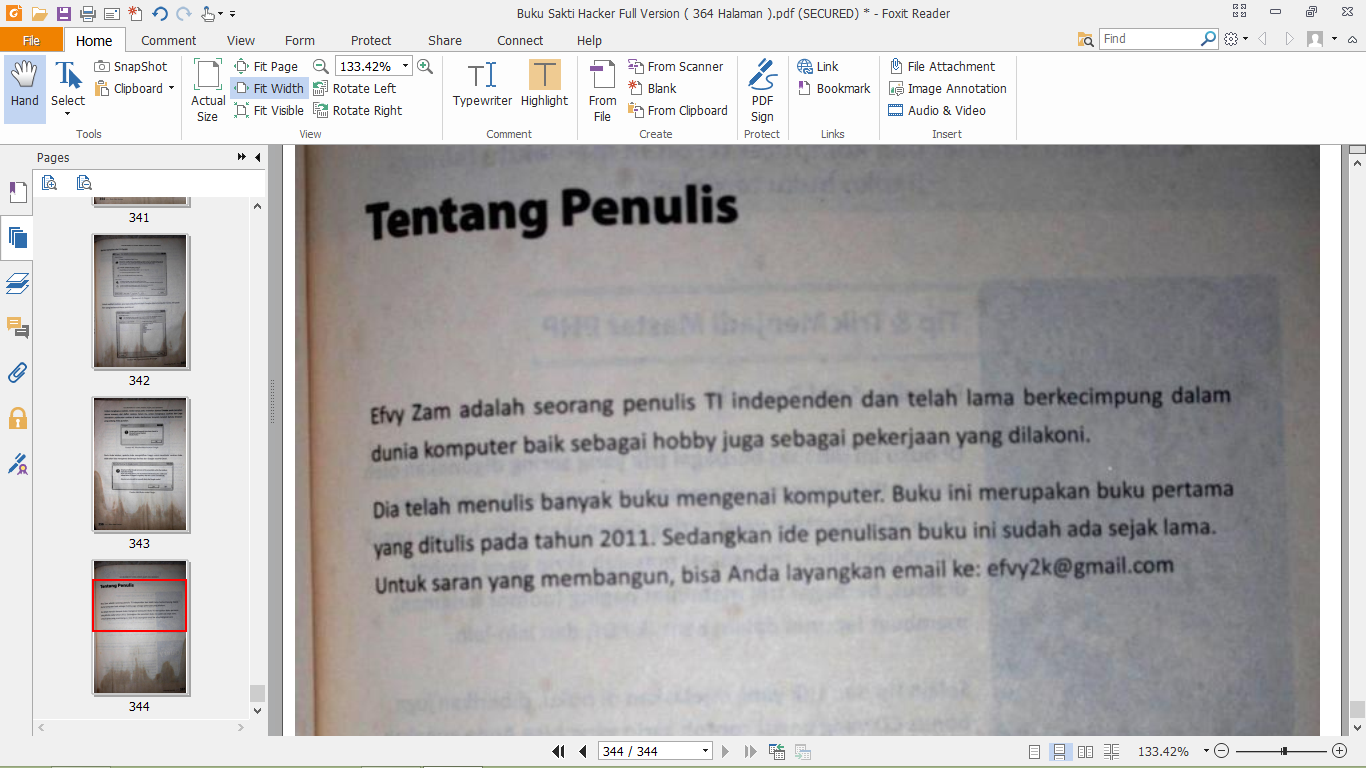Click the Find search field
This screenshot has height=768, width=1366.
1150,39
